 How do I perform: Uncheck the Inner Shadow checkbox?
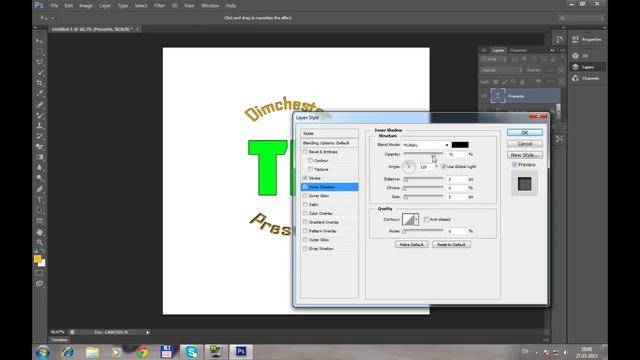pos(305,187)
